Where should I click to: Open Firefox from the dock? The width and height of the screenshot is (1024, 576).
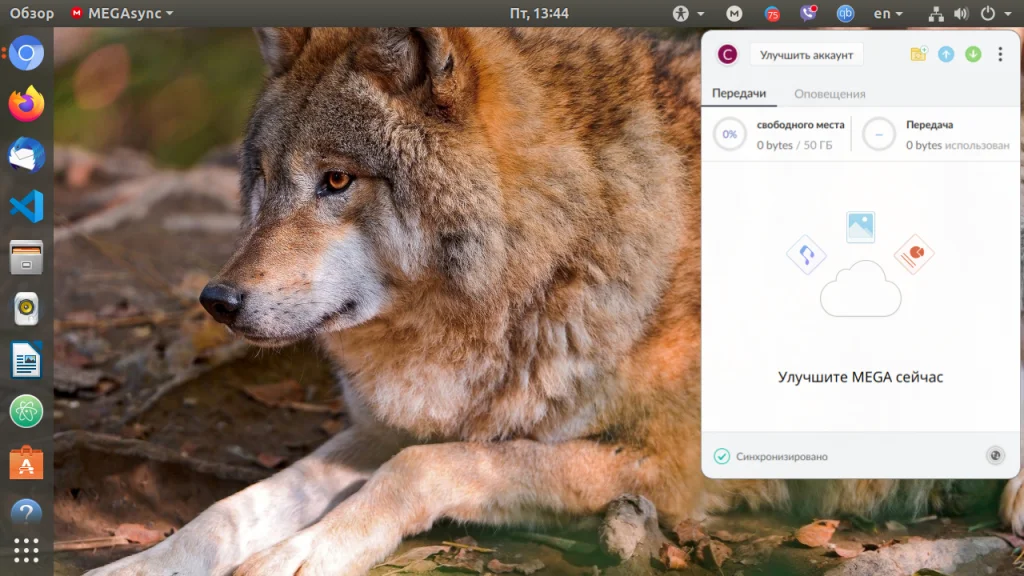tap(27, 103)
